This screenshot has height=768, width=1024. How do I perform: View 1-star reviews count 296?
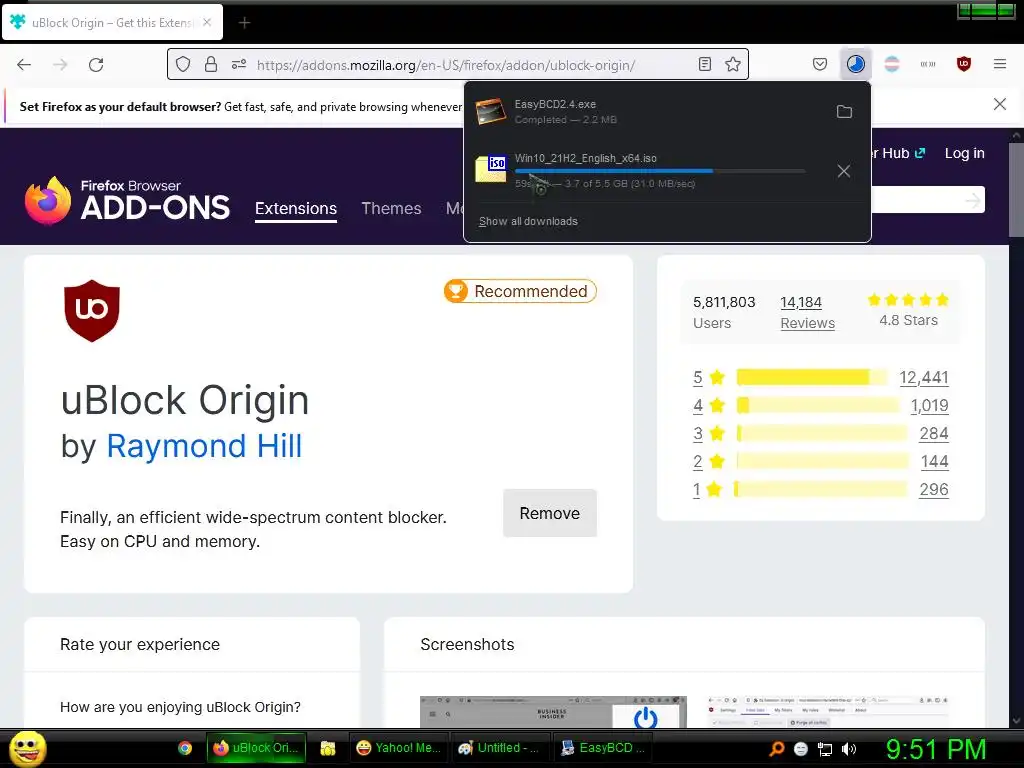click(934, 490)
